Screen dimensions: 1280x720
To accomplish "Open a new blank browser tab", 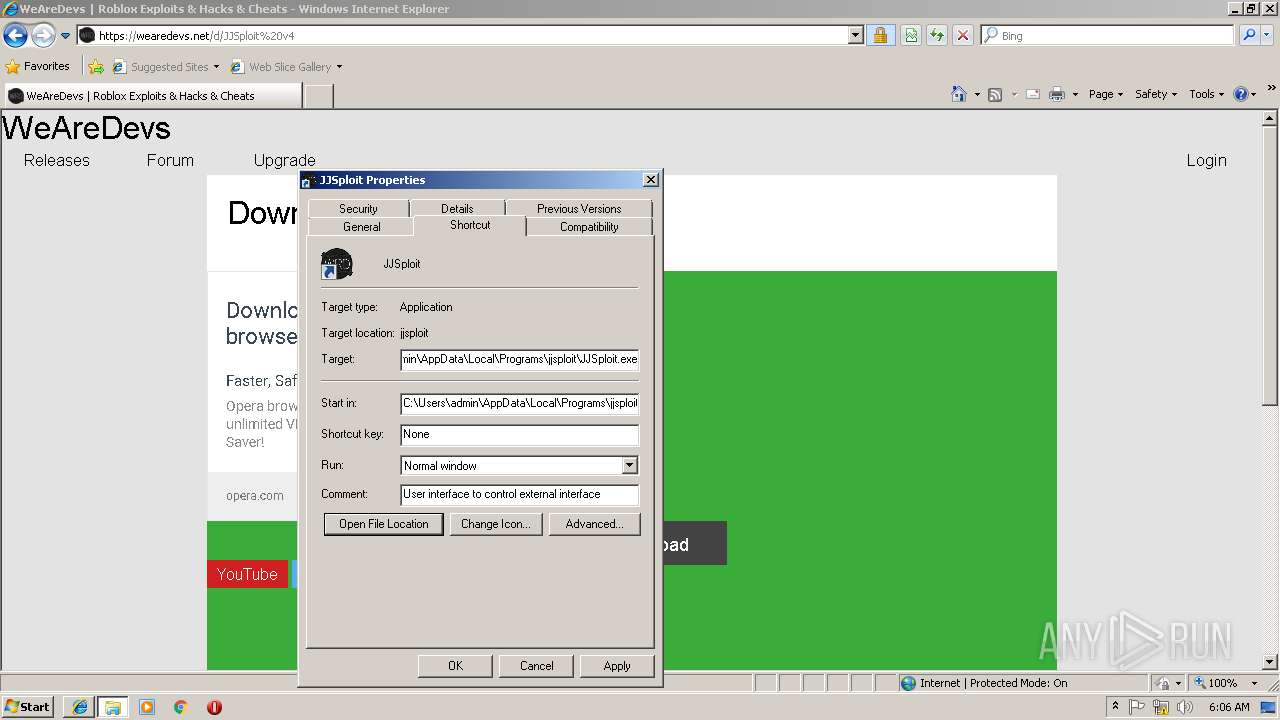I will click(318, 96).
